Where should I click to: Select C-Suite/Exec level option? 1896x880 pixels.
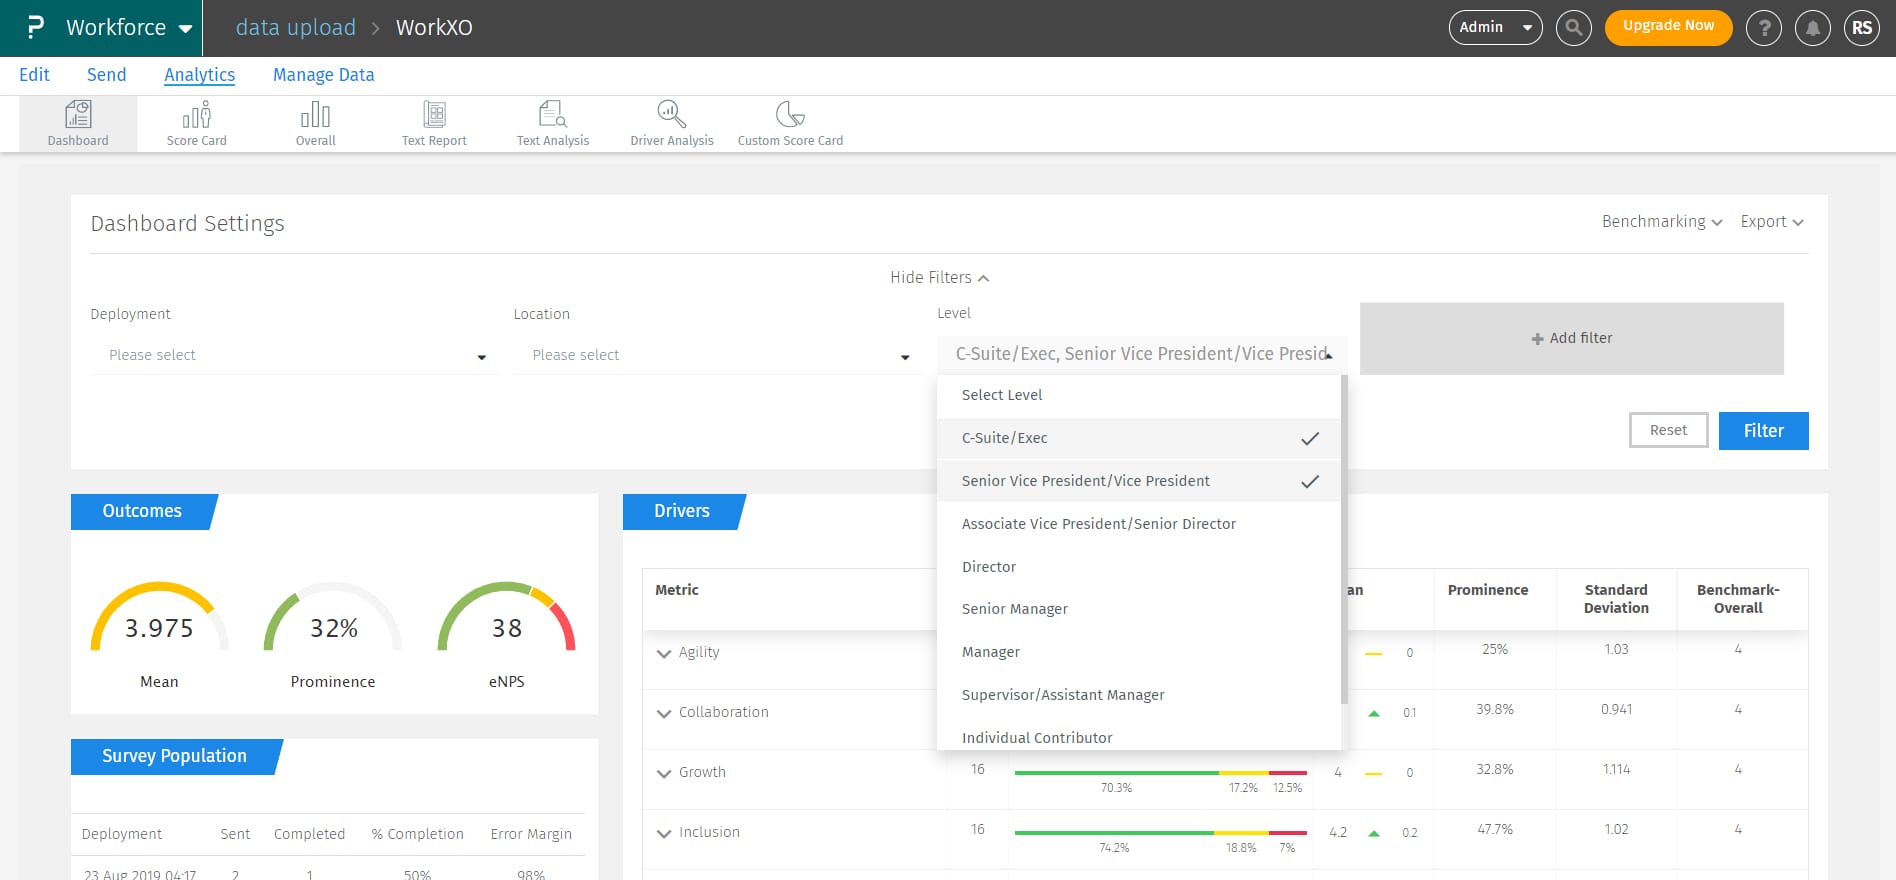(x=1138, y=438)
